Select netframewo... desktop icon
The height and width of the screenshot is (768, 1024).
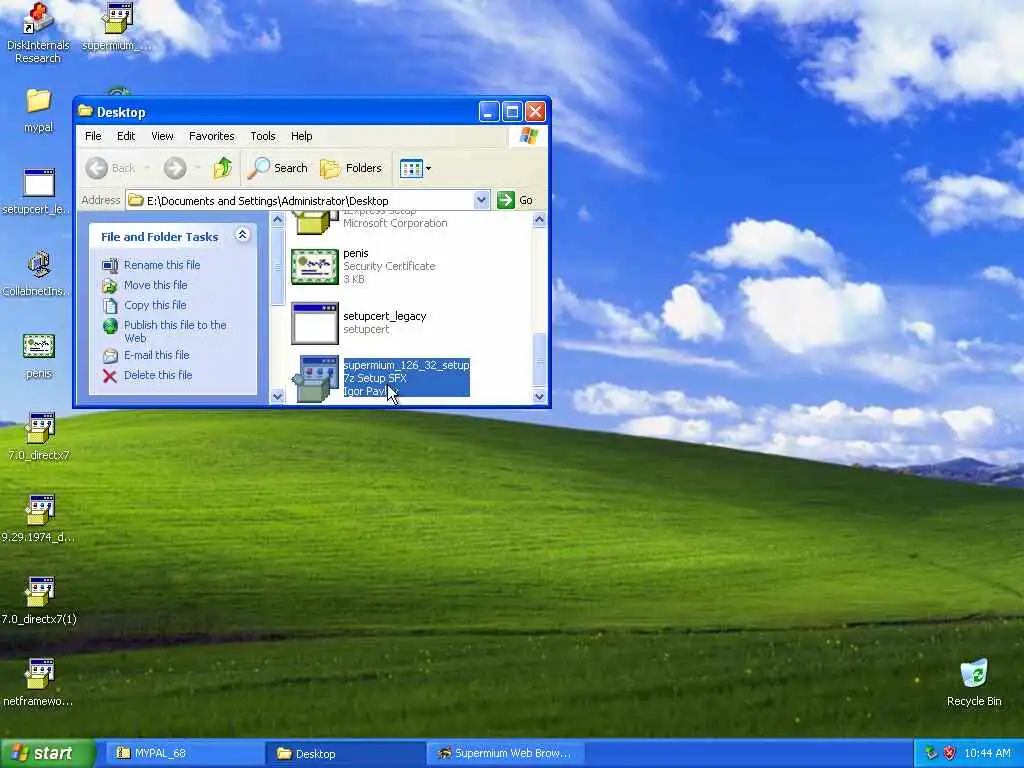coord(39,682)
